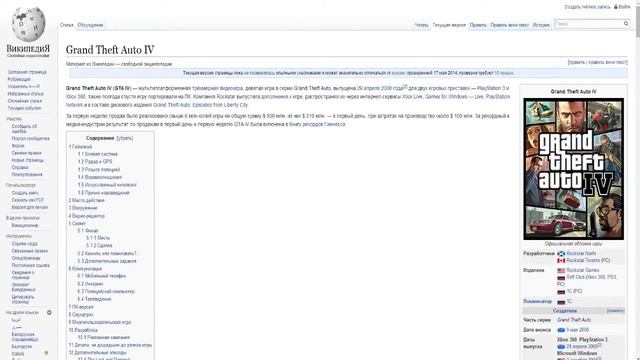Image resolution: width=640 pixels, height=360 pixels.
Task: Jump to contents entry 1 Геймплей
Action: 80,147
